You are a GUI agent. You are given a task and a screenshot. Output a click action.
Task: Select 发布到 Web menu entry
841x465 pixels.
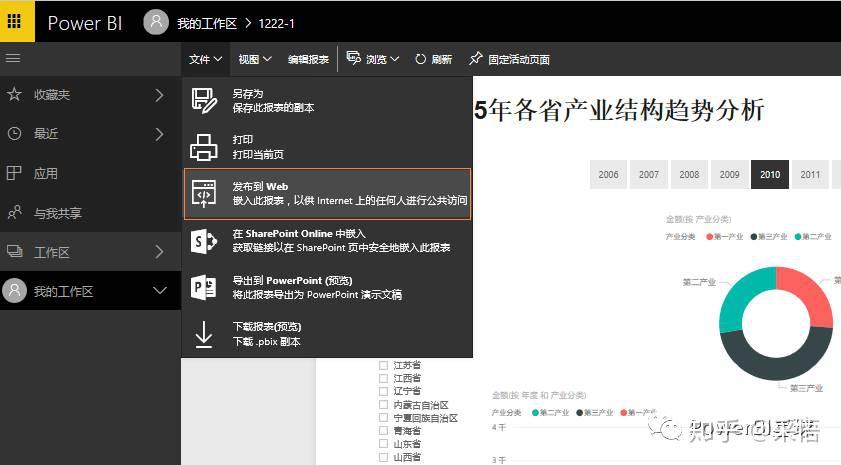coord(327,194)
